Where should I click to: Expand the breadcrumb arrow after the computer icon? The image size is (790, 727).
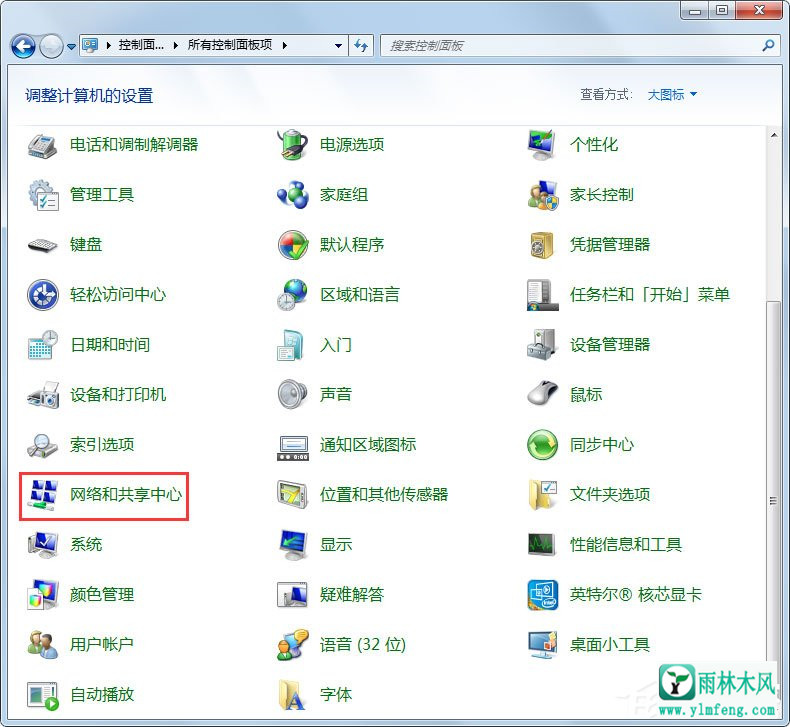(x=109, y=45)
